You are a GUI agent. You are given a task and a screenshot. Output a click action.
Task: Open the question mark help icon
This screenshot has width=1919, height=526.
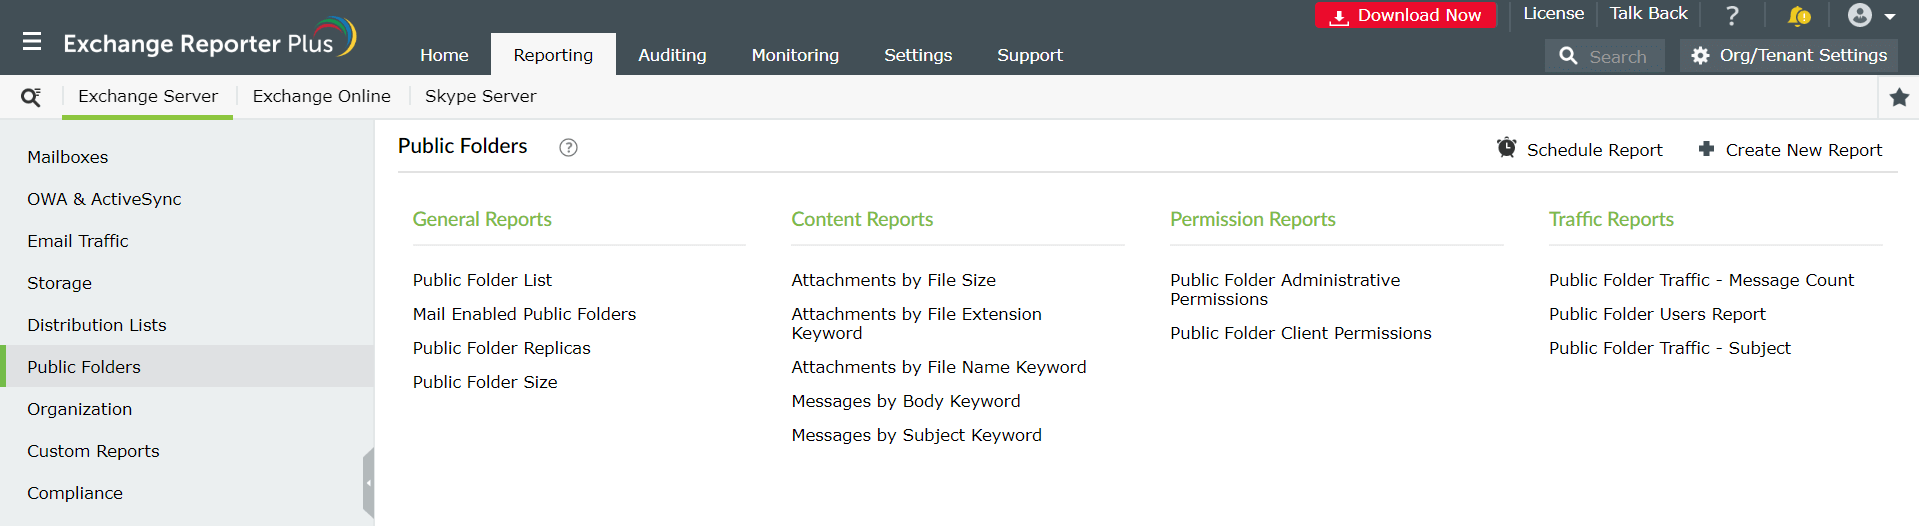pos(1732,16)
